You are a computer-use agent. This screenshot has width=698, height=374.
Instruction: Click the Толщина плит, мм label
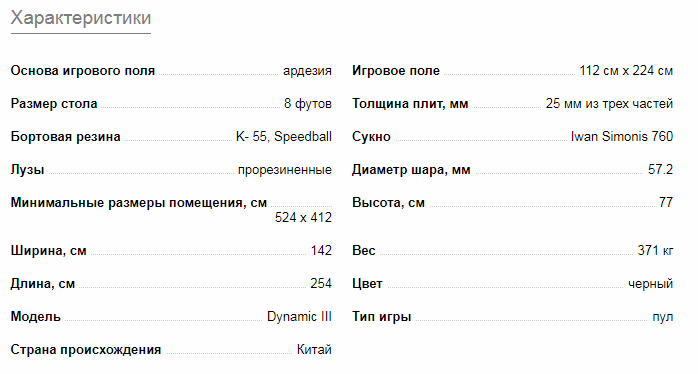click(410, 104)
